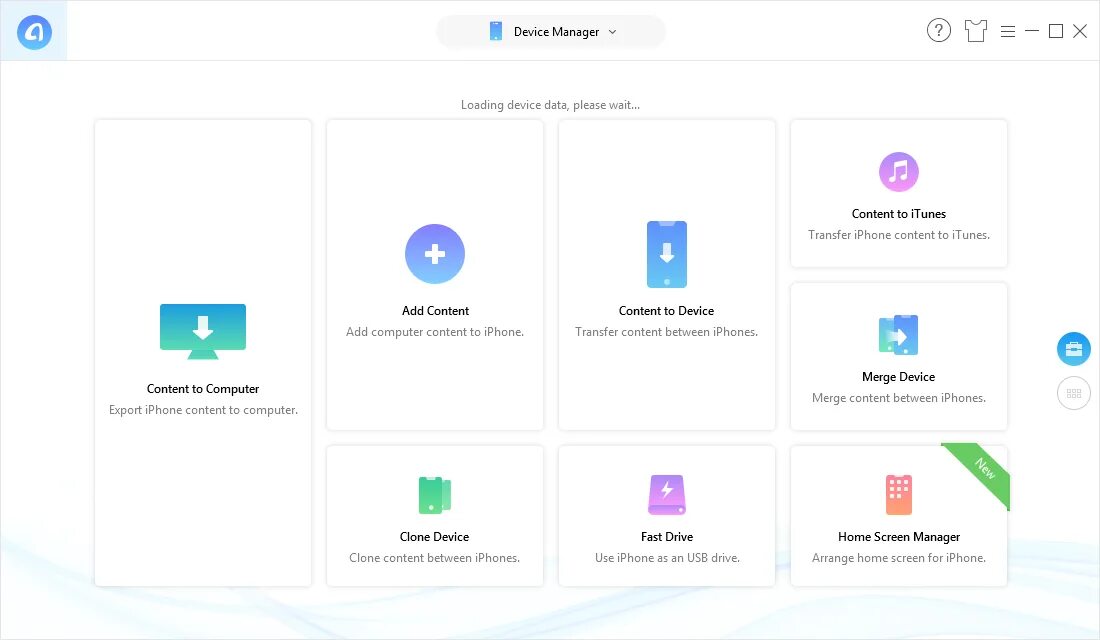Select the Content to Computer title

coord(203,389)
